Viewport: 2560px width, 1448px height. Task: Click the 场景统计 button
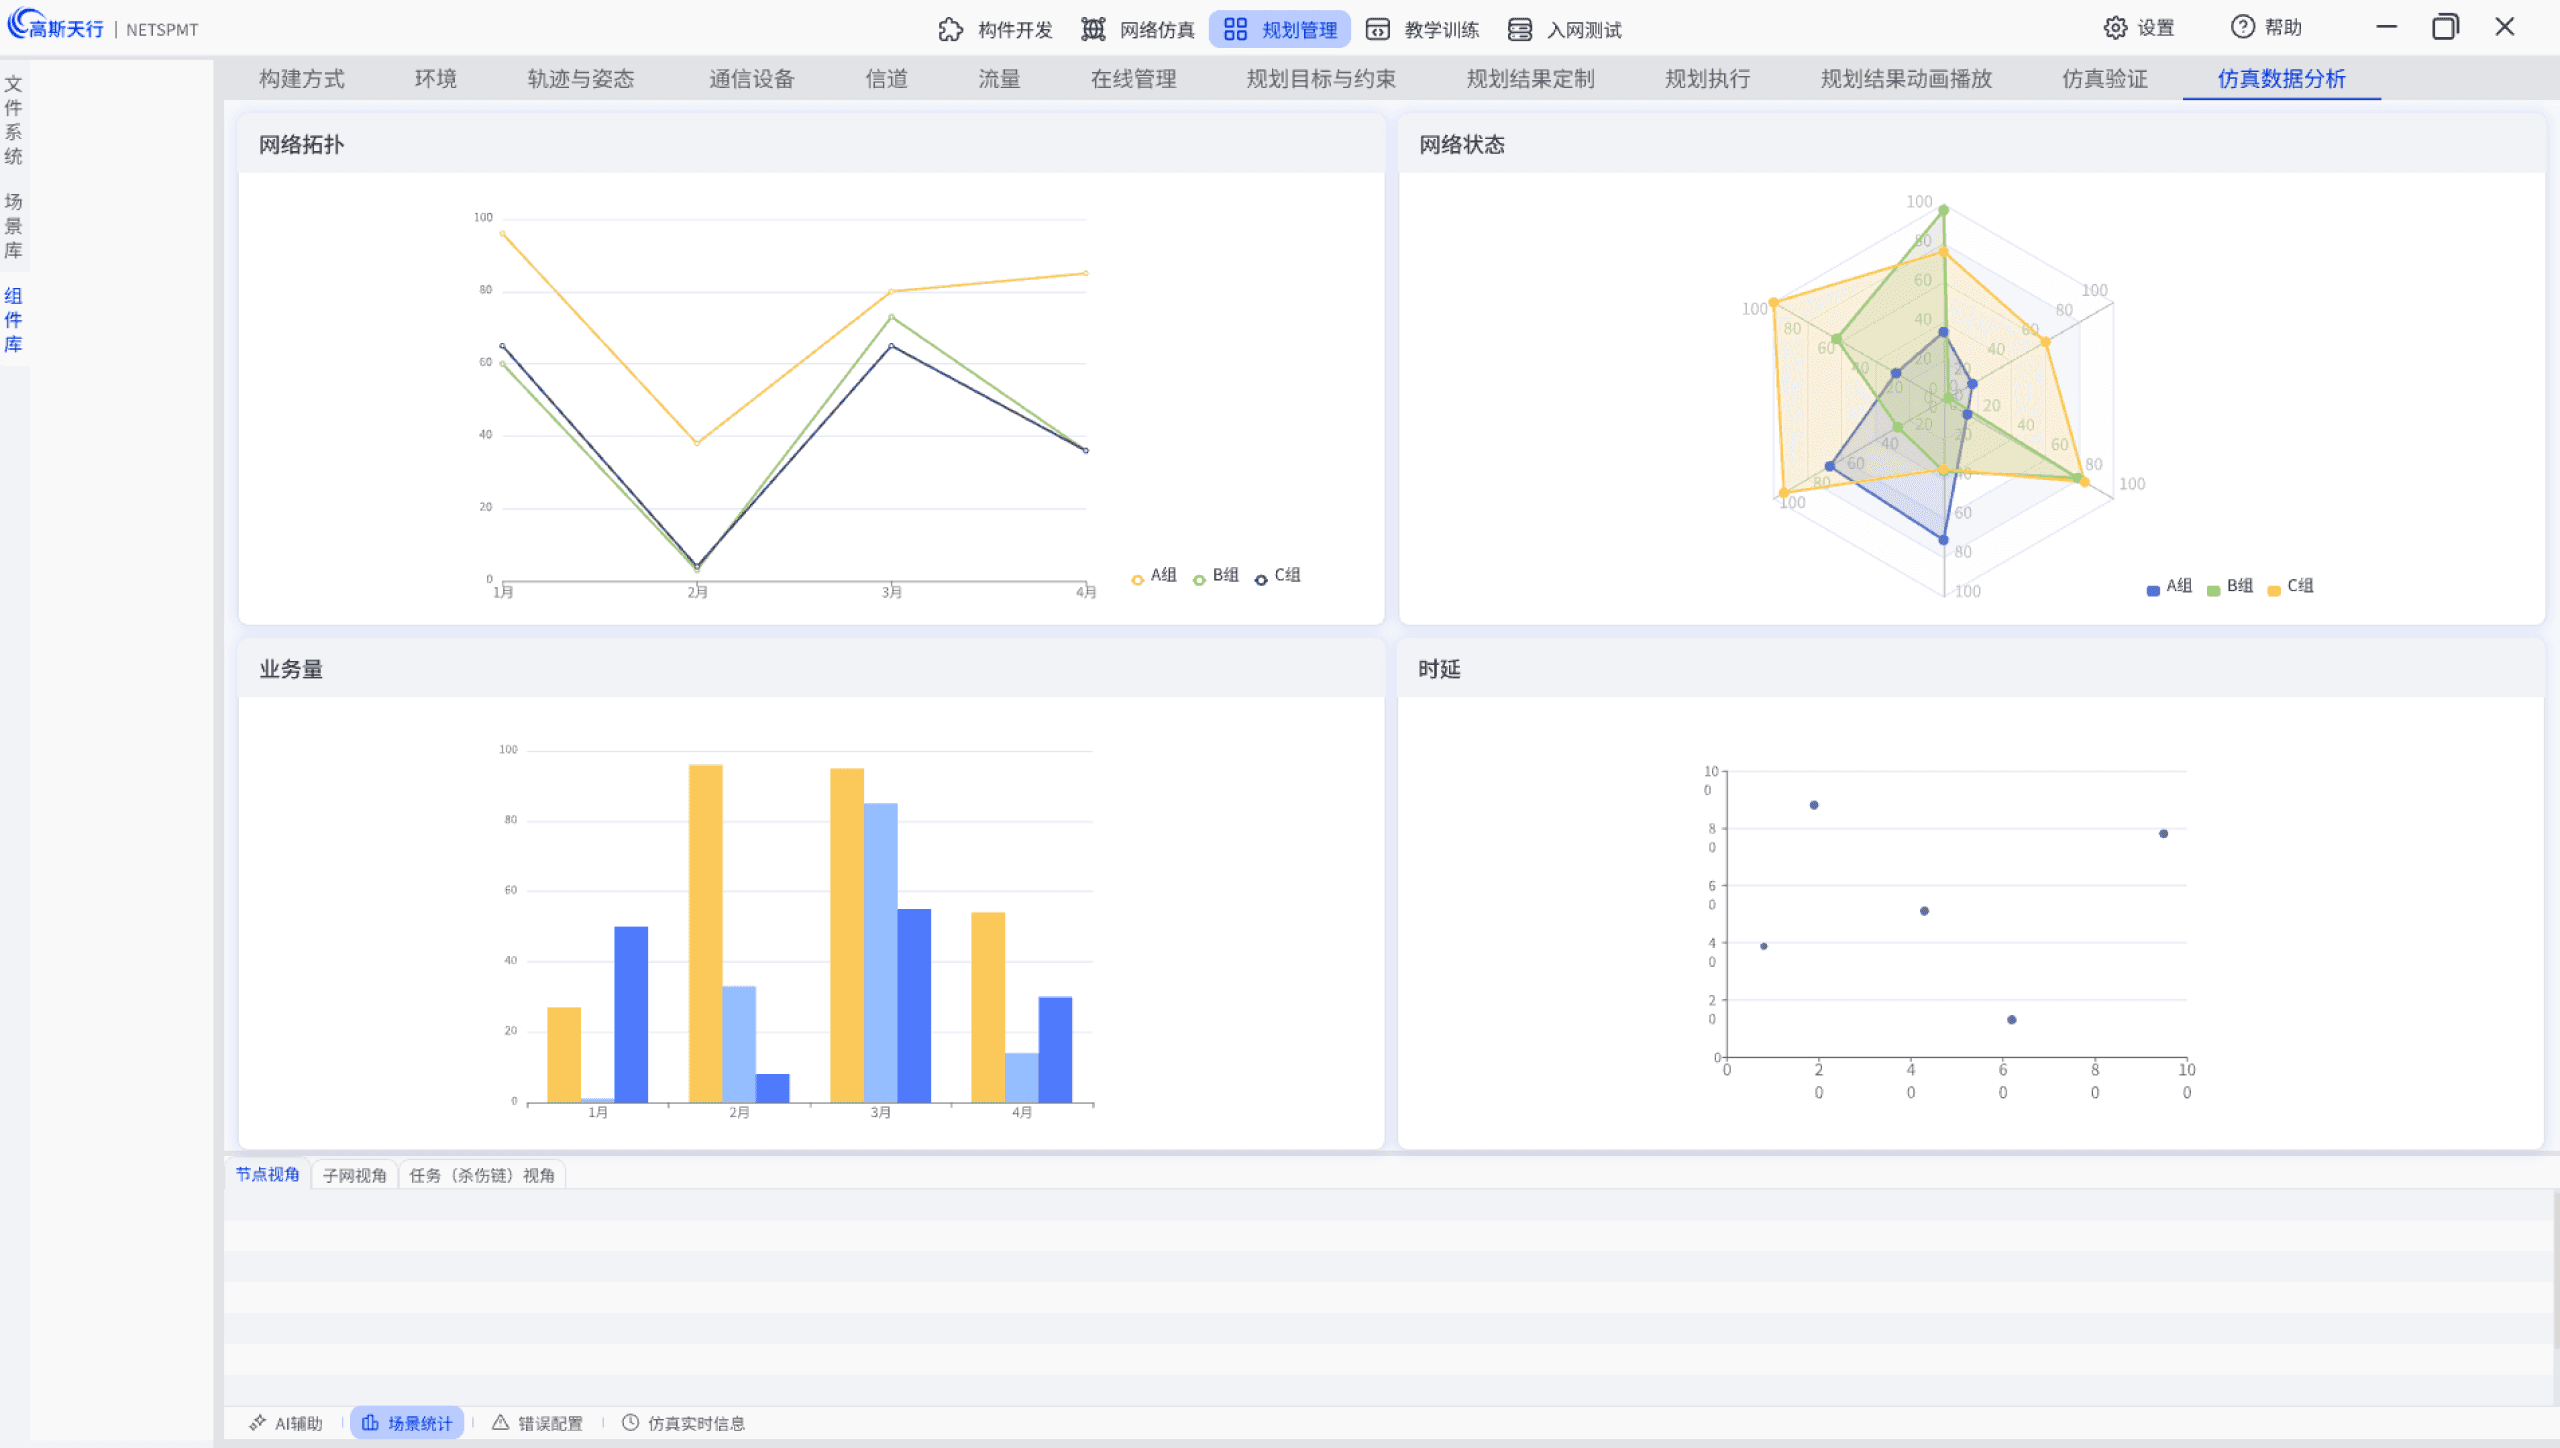[407, 1422]
